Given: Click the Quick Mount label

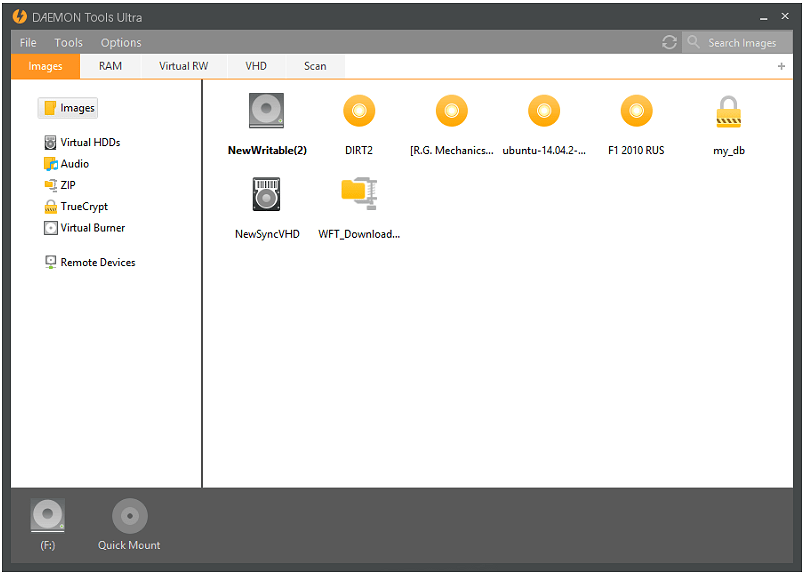Looking at the screenshot, I should tap(129, 545).
